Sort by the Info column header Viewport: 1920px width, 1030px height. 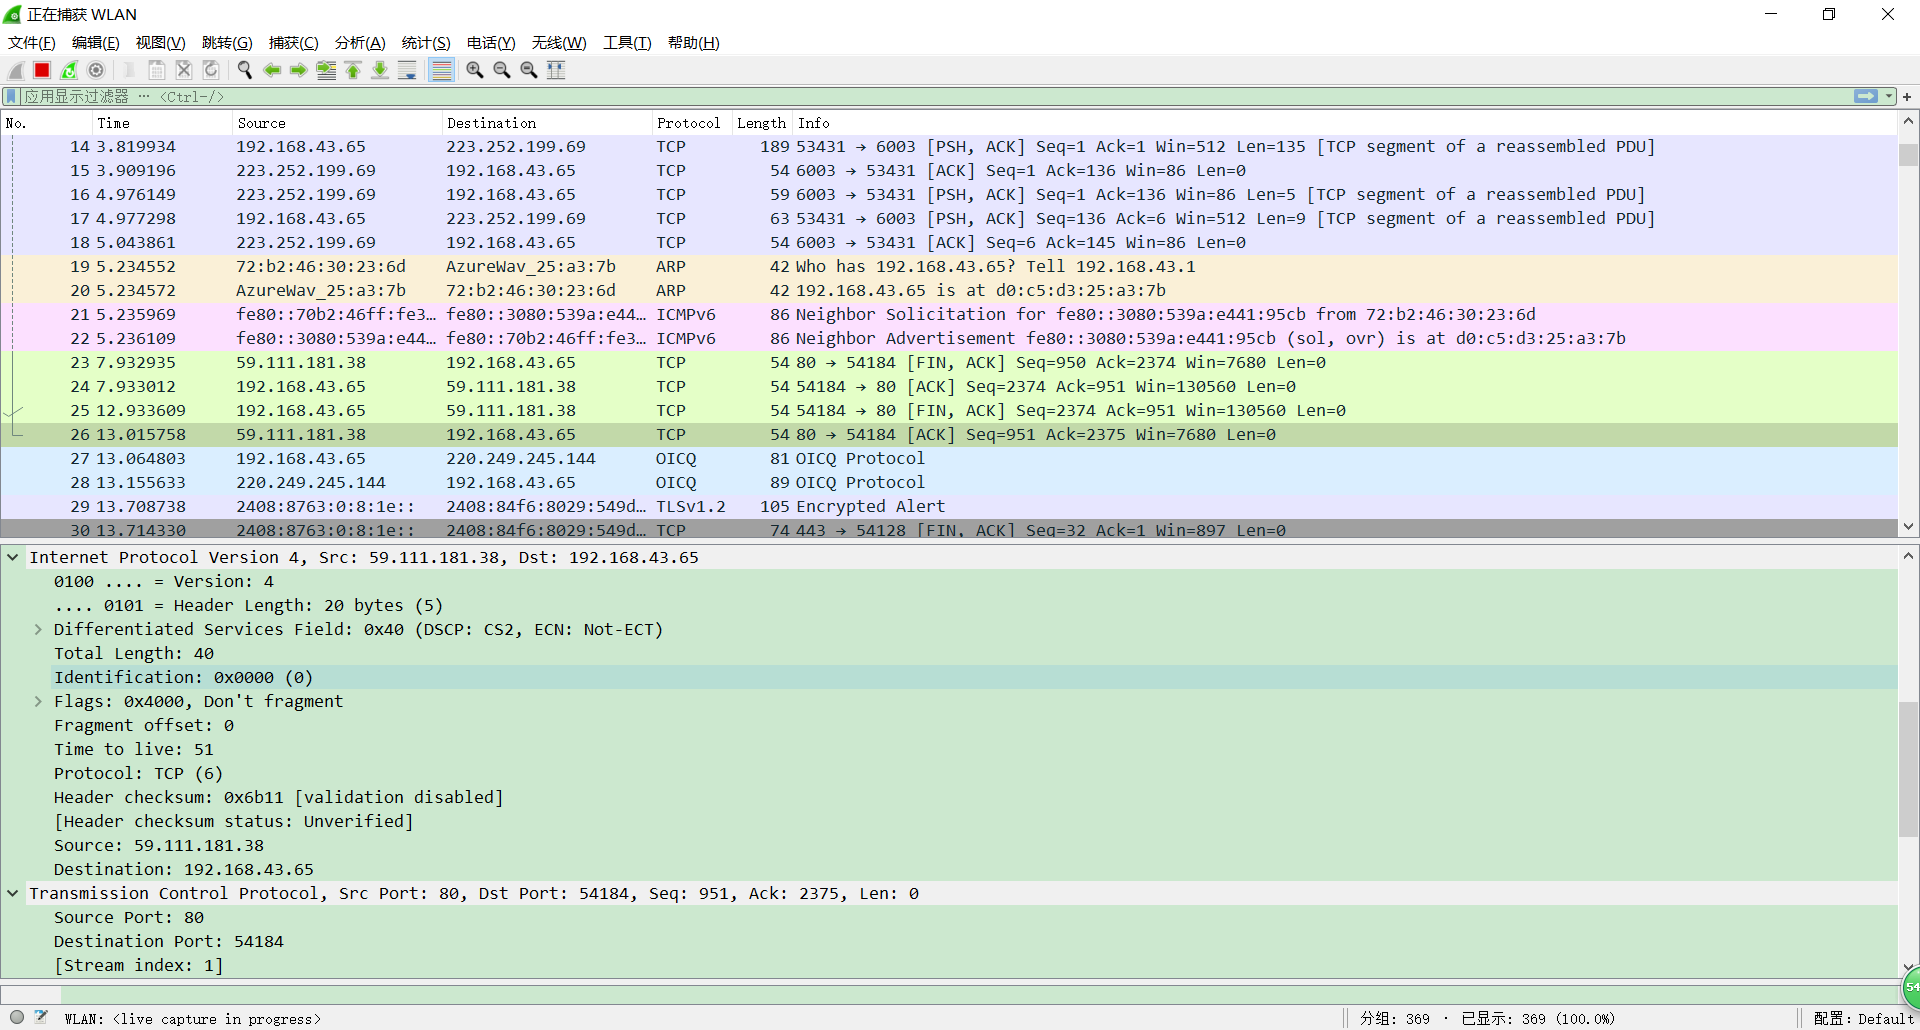(x=1345, y=123)
